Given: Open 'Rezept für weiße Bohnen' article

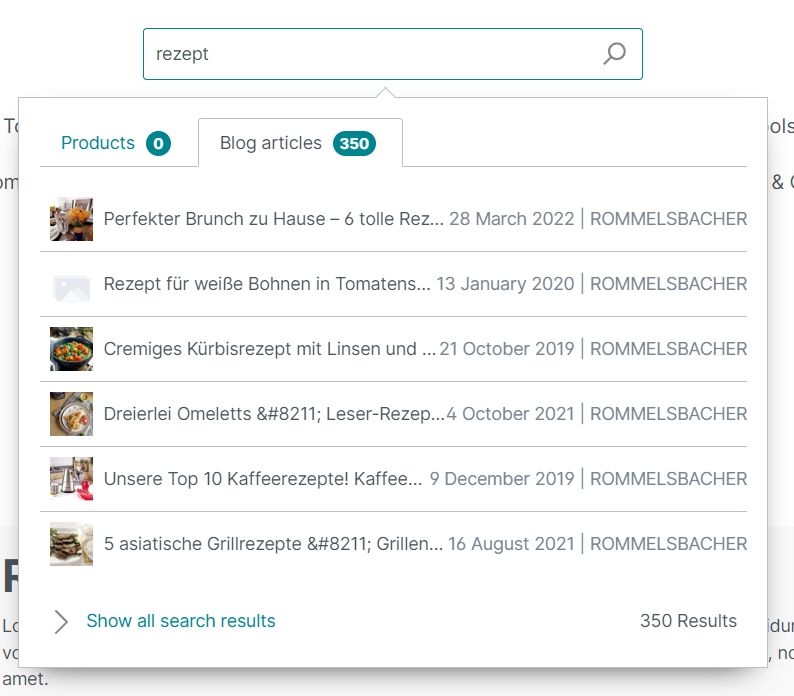Looking at the screenshot, I should click(x=267, y=284).
